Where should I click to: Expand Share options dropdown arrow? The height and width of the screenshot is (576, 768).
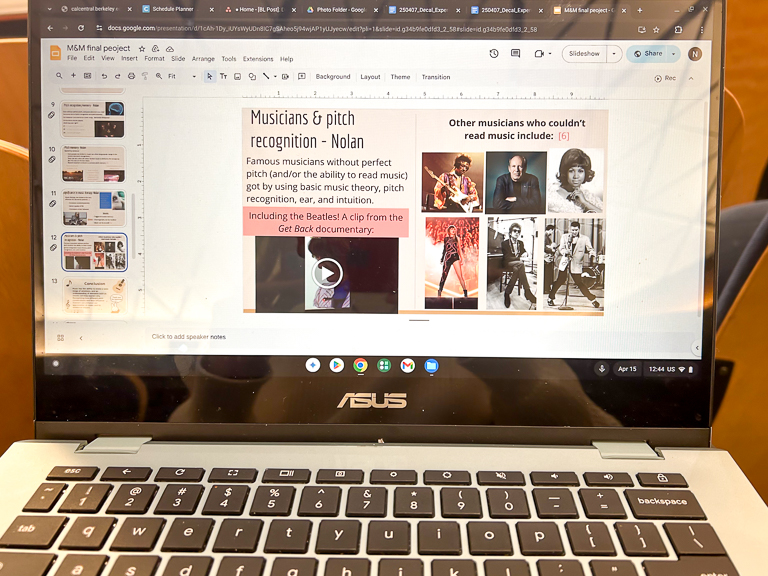point(673,54)
